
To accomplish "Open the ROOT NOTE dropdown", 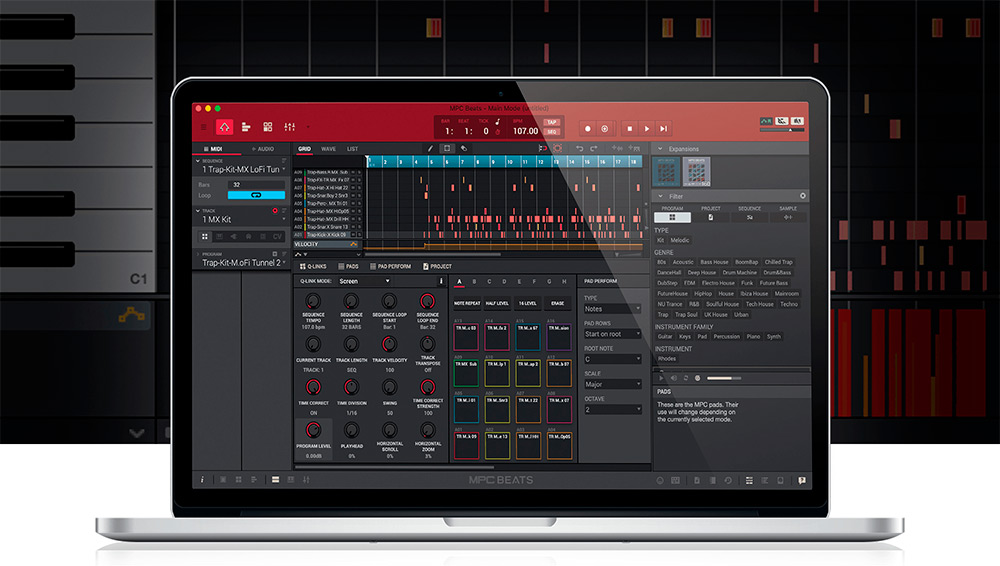I will tap(612, 359).
